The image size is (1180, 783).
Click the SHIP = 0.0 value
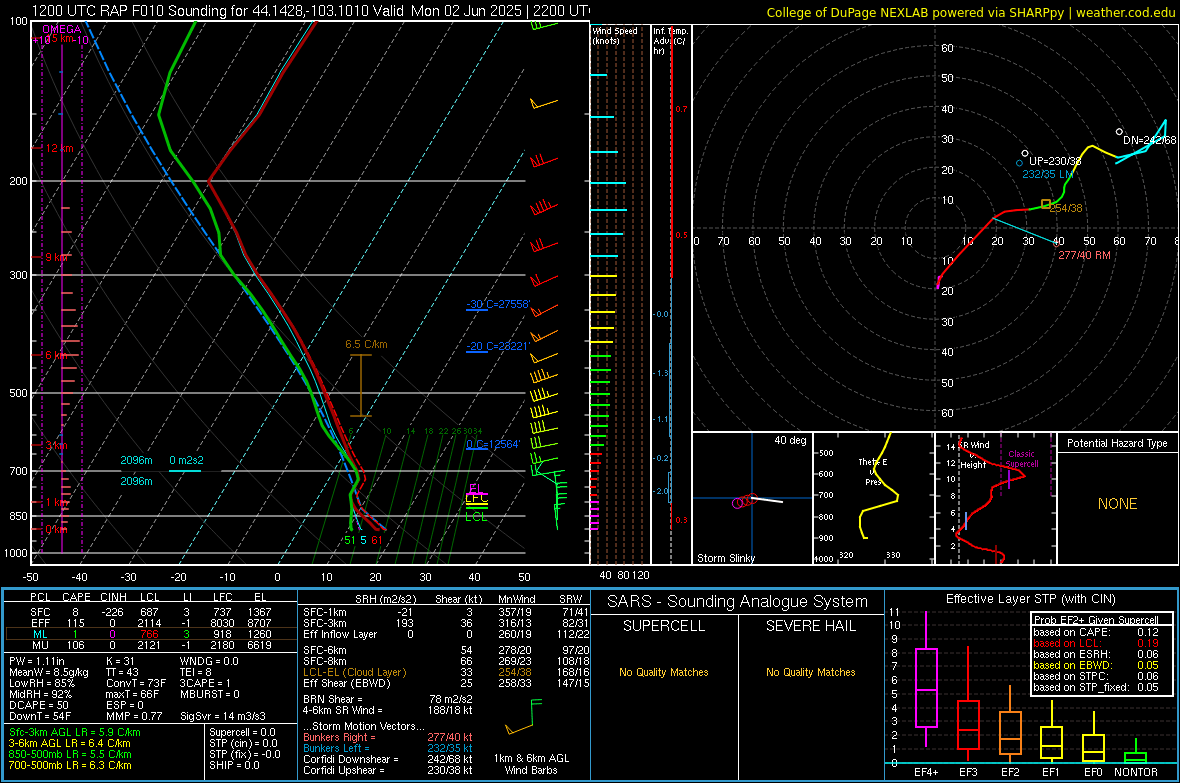coord(234,765)
